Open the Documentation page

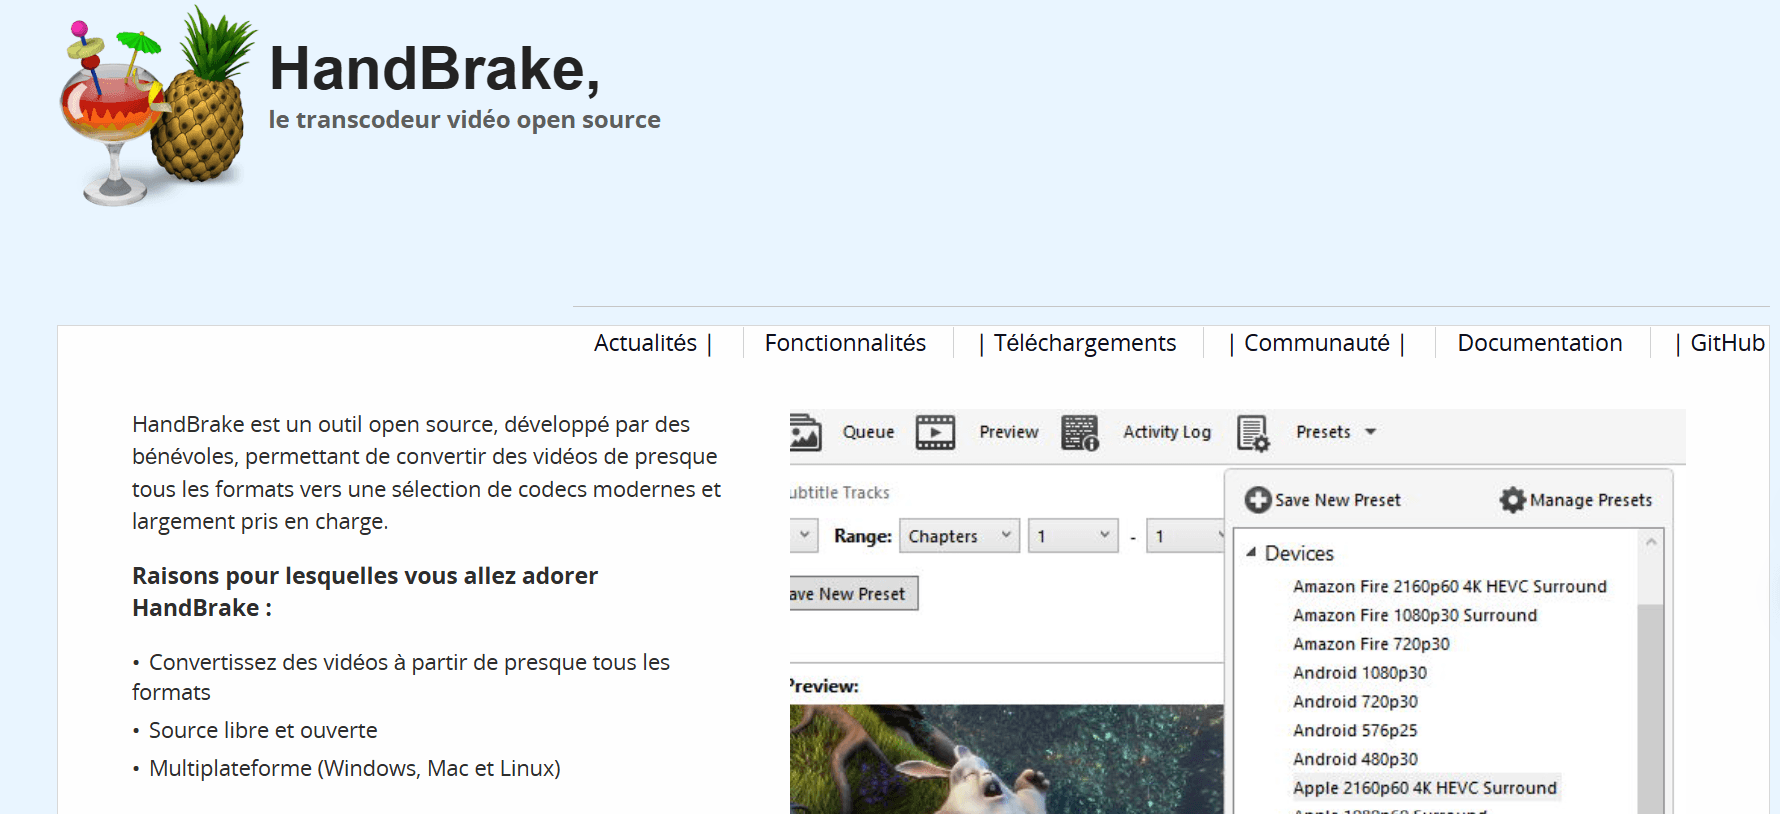pyautogui.click(x=1540, y=343)
